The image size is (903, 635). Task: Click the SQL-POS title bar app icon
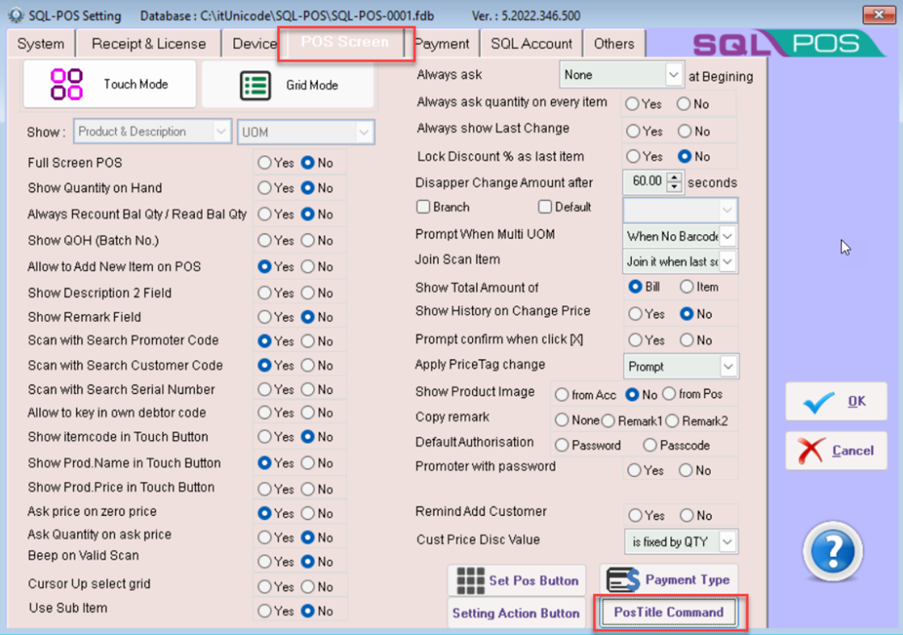pyautogui.click(x=14, y=16)
